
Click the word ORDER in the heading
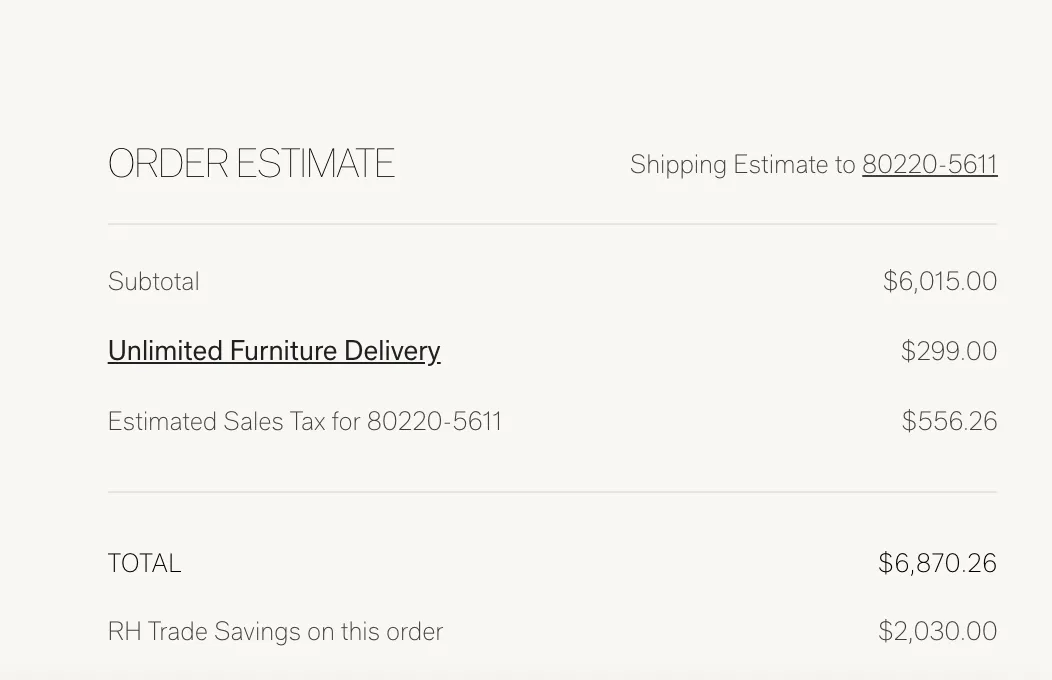click(168, 163)
